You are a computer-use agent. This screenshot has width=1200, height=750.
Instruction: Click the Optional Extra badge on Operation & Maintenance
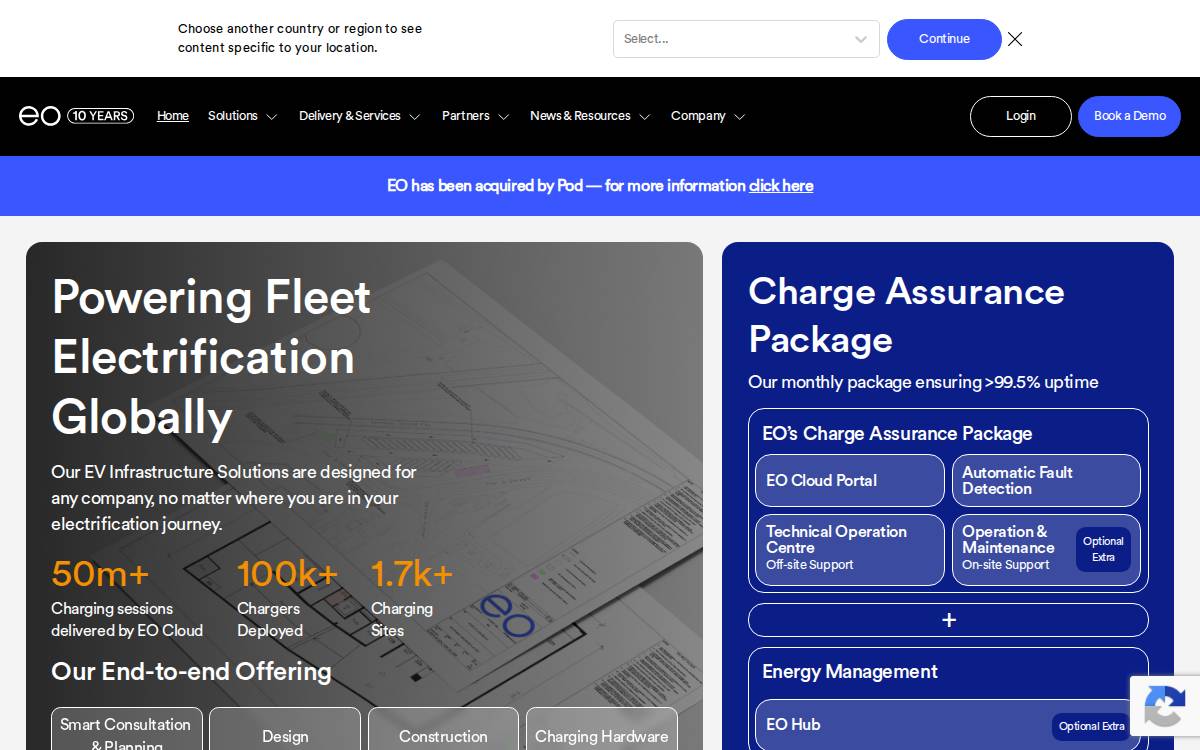(x=1103, y=550)
